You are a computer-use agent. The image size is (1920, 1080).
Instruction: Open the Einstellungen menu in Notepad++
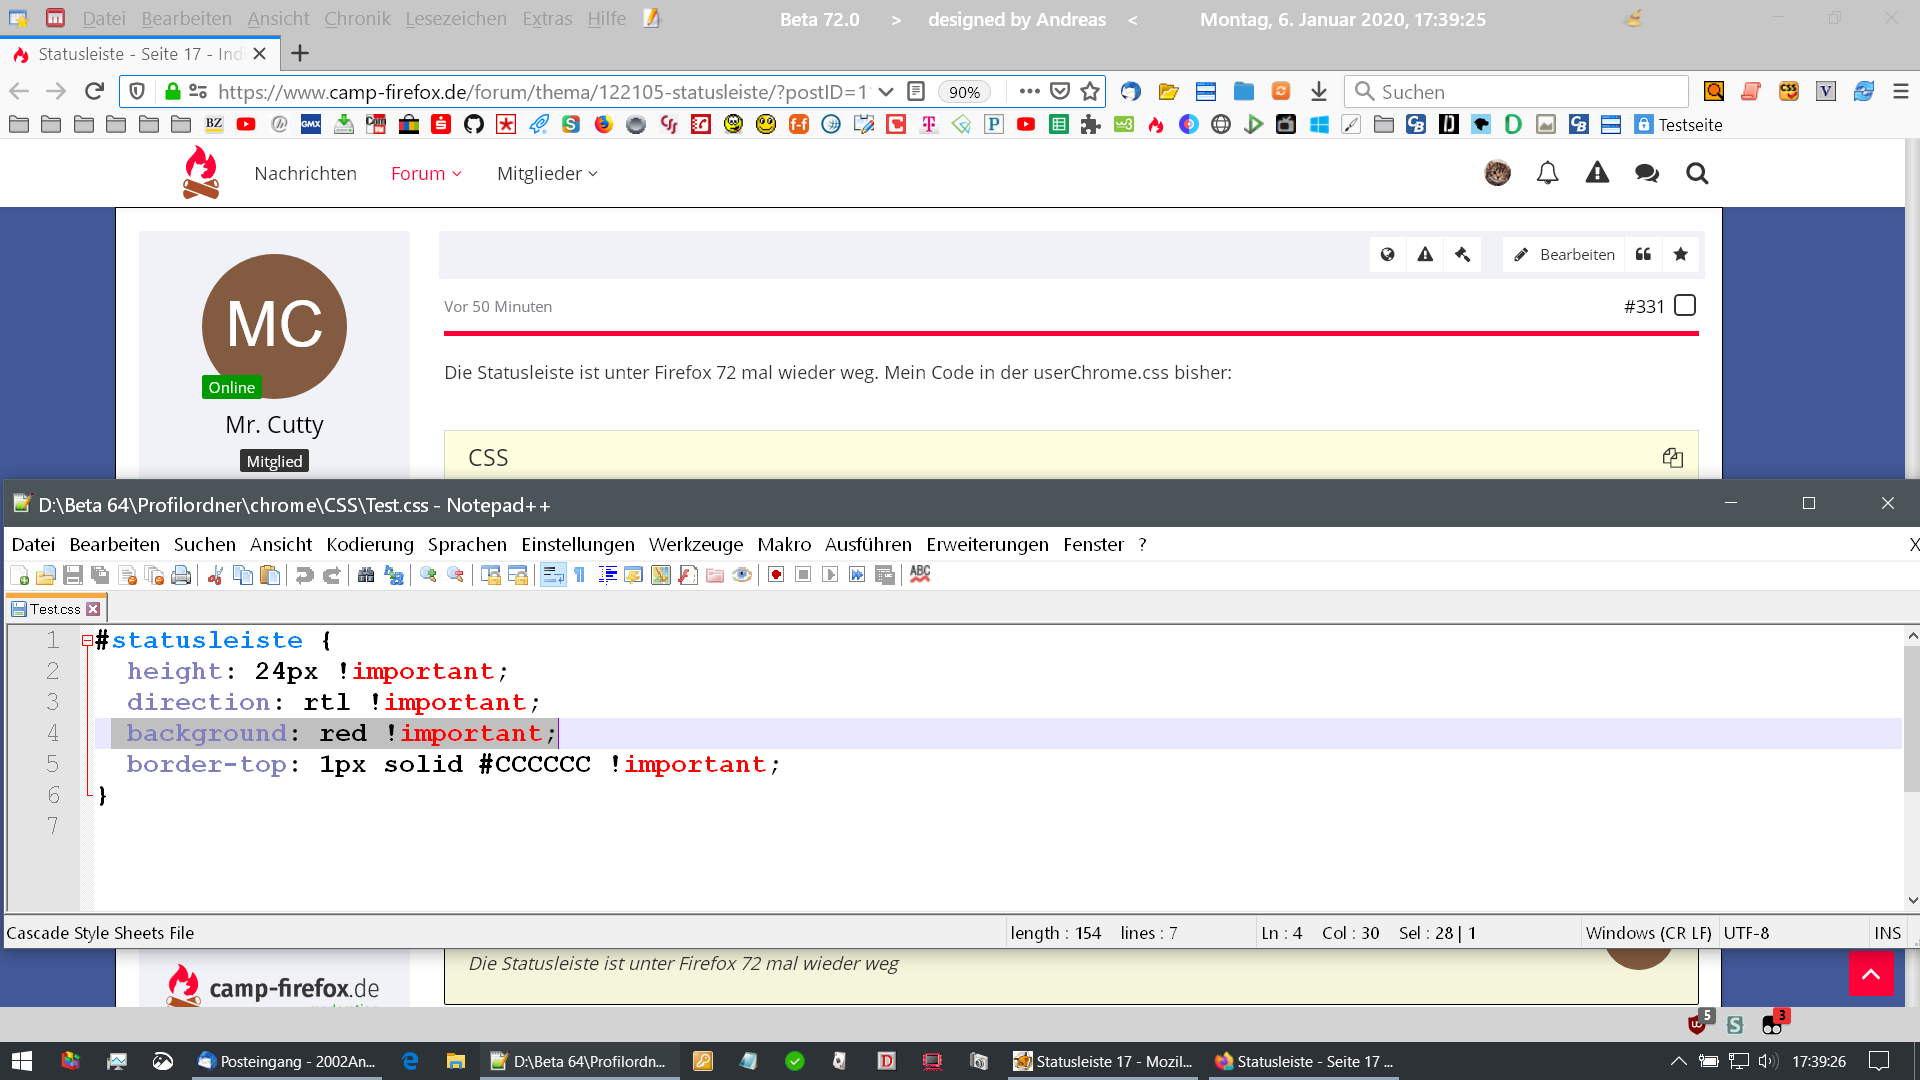click(577, 545)
